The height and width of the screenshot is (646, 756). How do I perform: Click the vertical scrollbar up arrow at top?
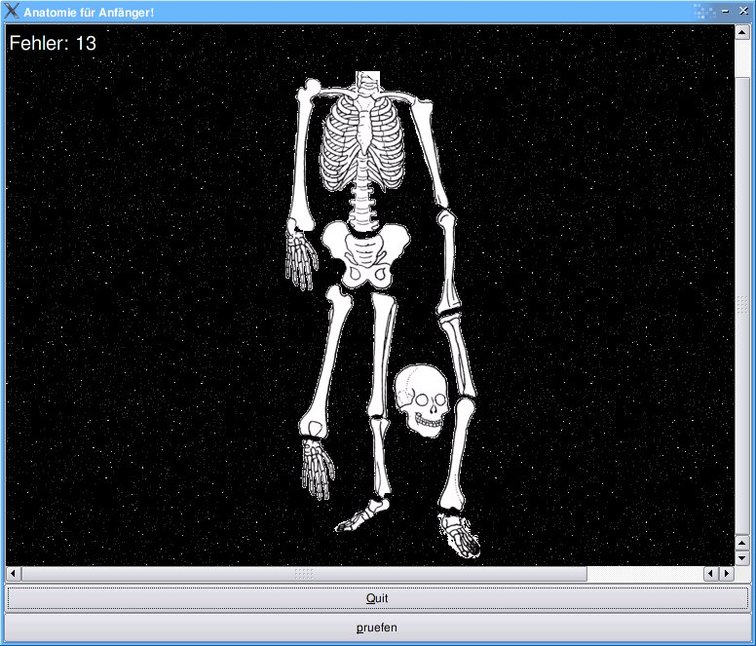(x=742, y=32)
